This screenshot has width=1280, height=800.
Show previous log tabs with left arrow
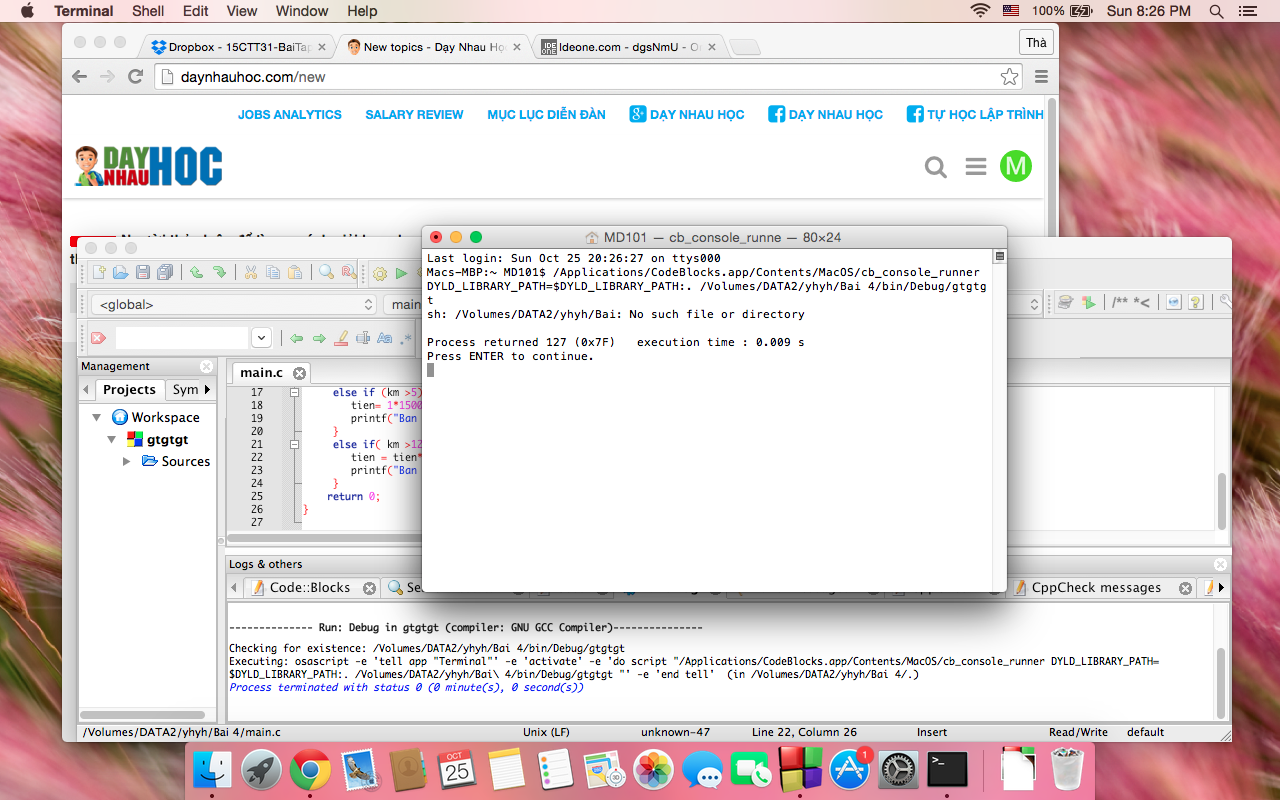pos(235,587)
